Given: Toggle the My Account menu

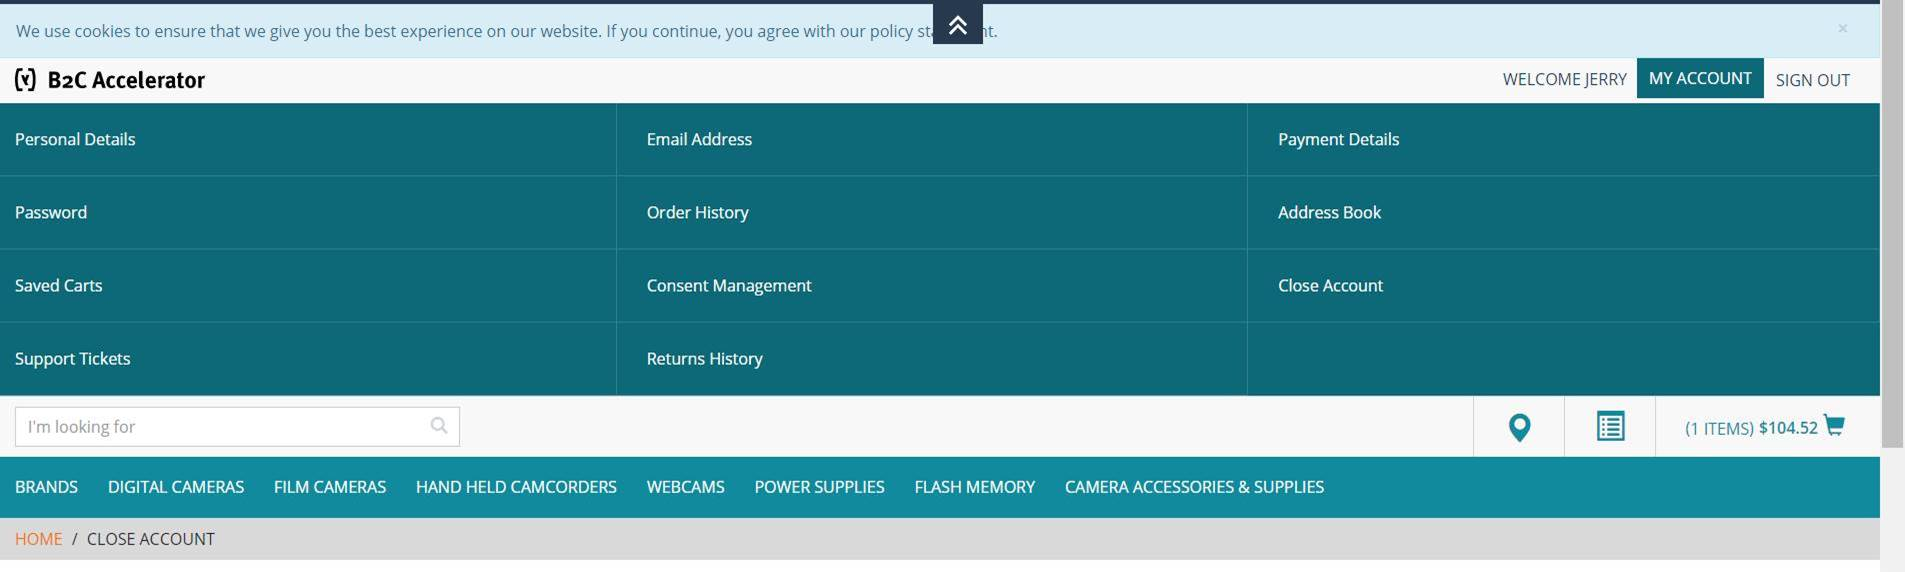Looking at the screenshot, I should [1699, 79].
